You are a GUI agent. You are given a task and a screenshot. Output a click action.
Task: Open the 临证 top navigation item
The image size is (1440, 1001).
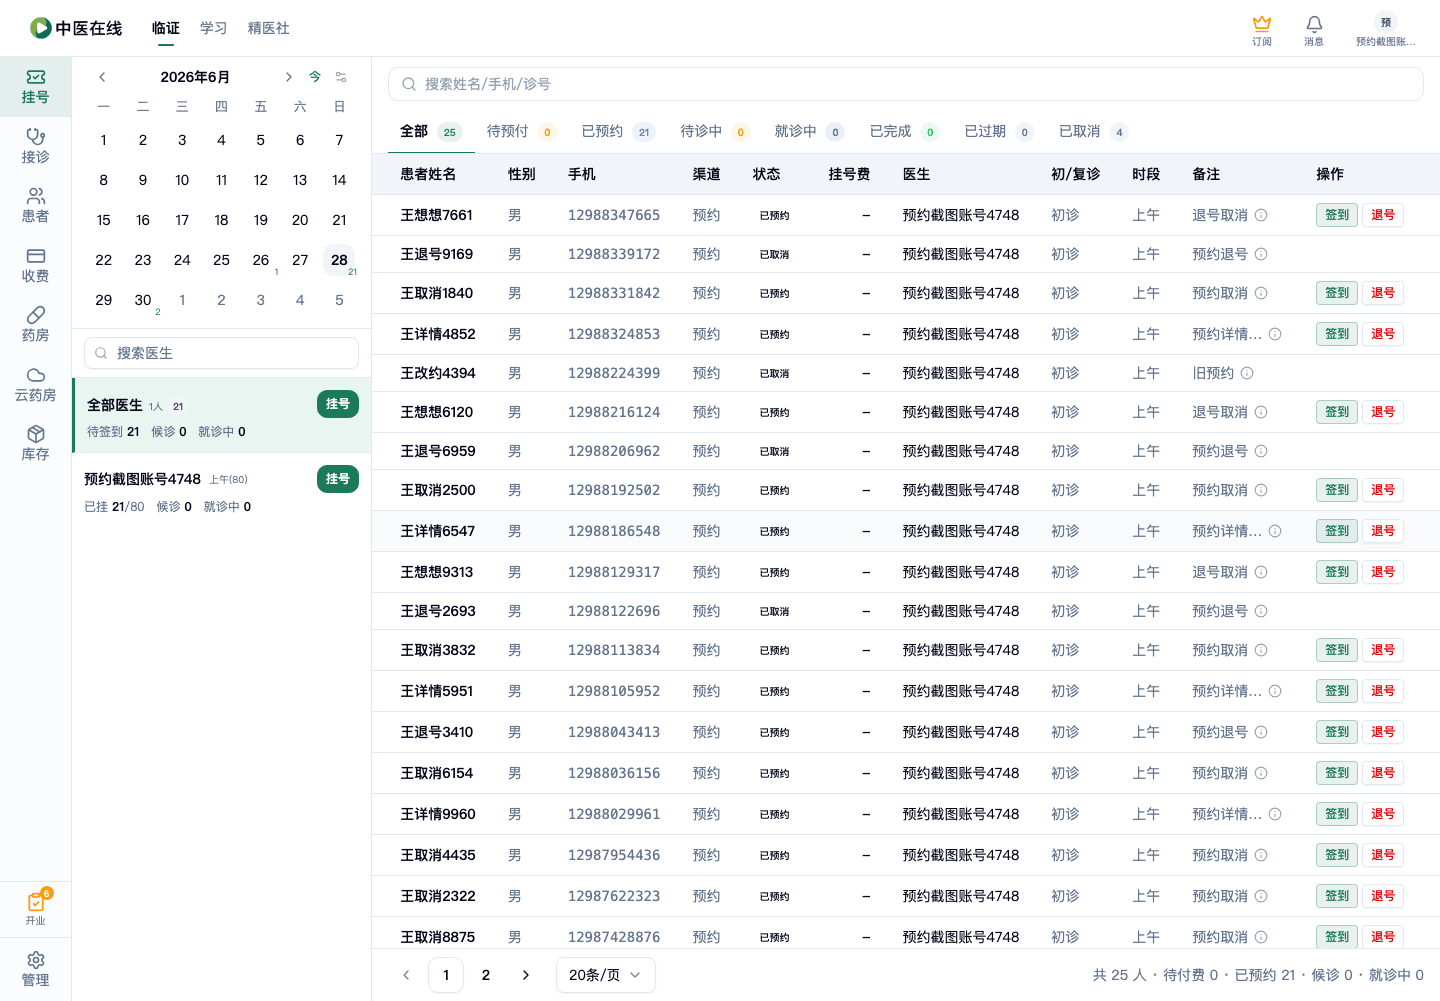pyautogui.click(x=166, y=28)
